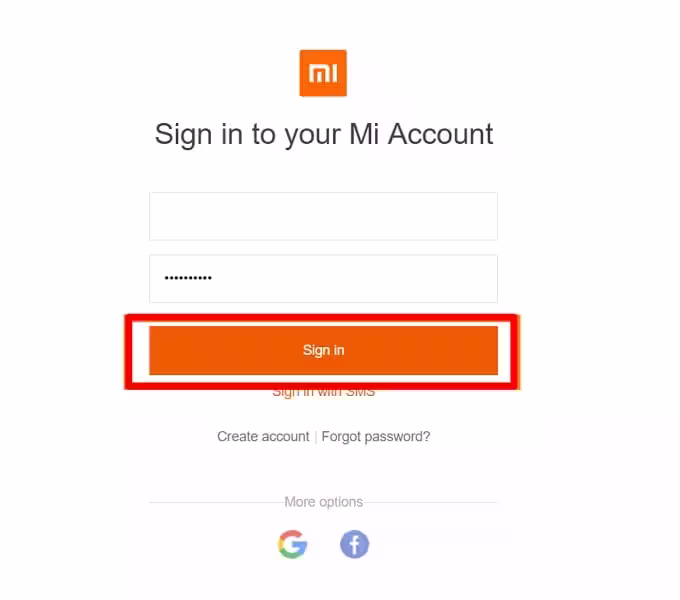Begin password recovery via Forgot password?

click(376, 437)
